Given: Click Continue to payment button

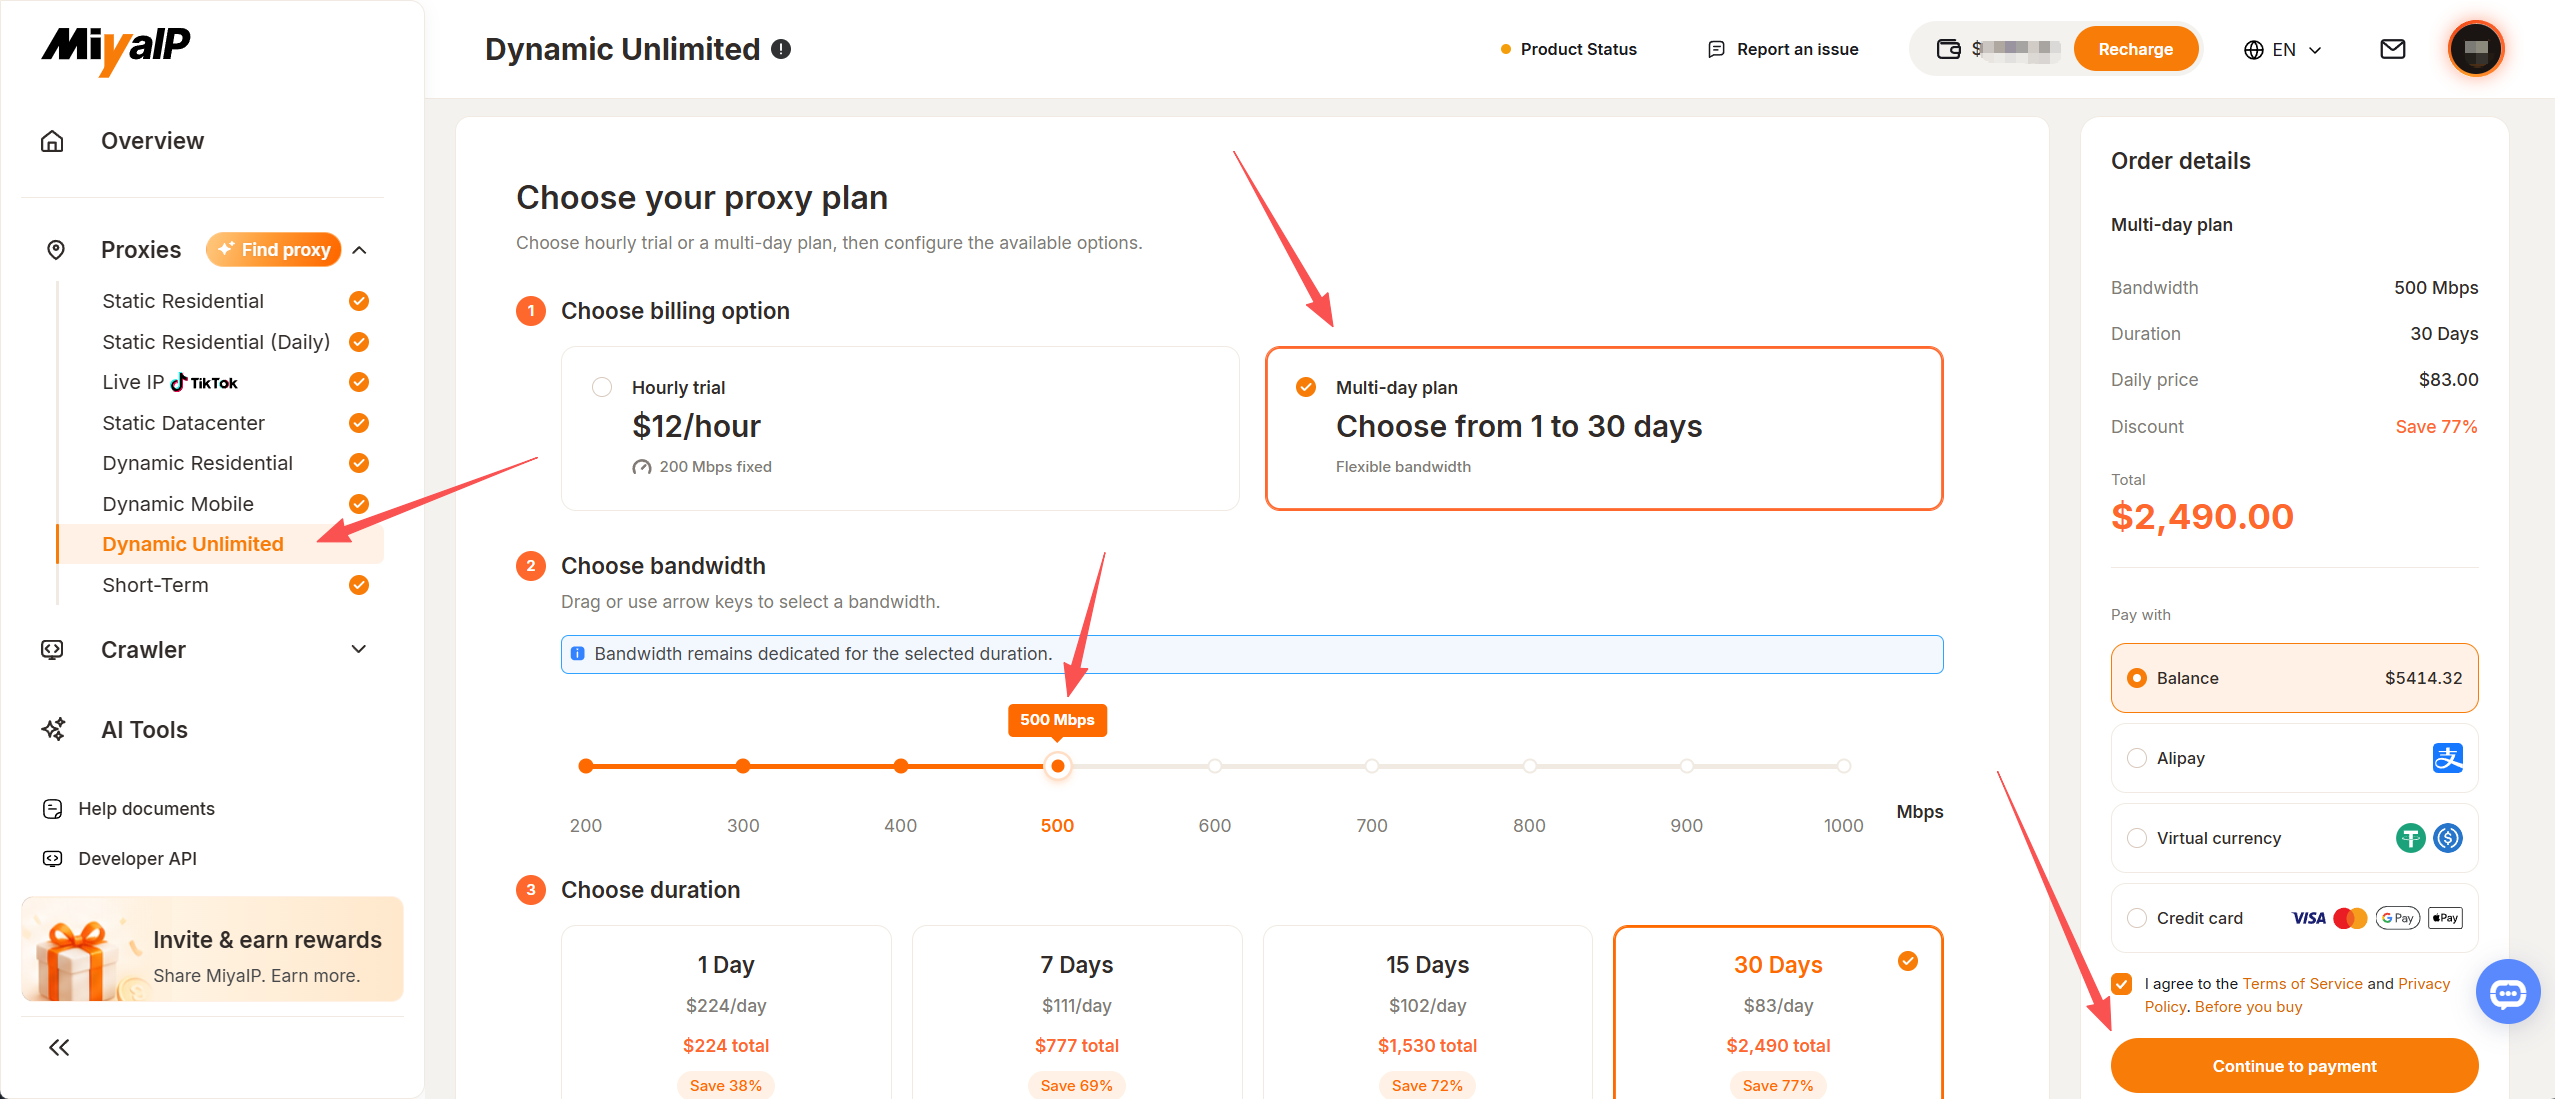Looking at the screenshot, I should click(x=2294, y=1066).
